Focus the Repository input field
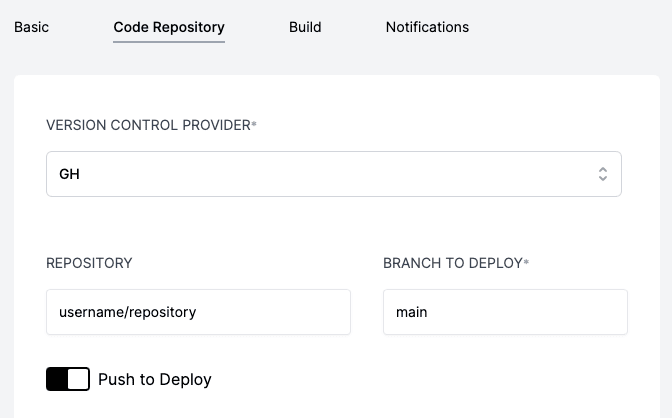672x418 pixels. pyautogui.click(x=198, y=312)
